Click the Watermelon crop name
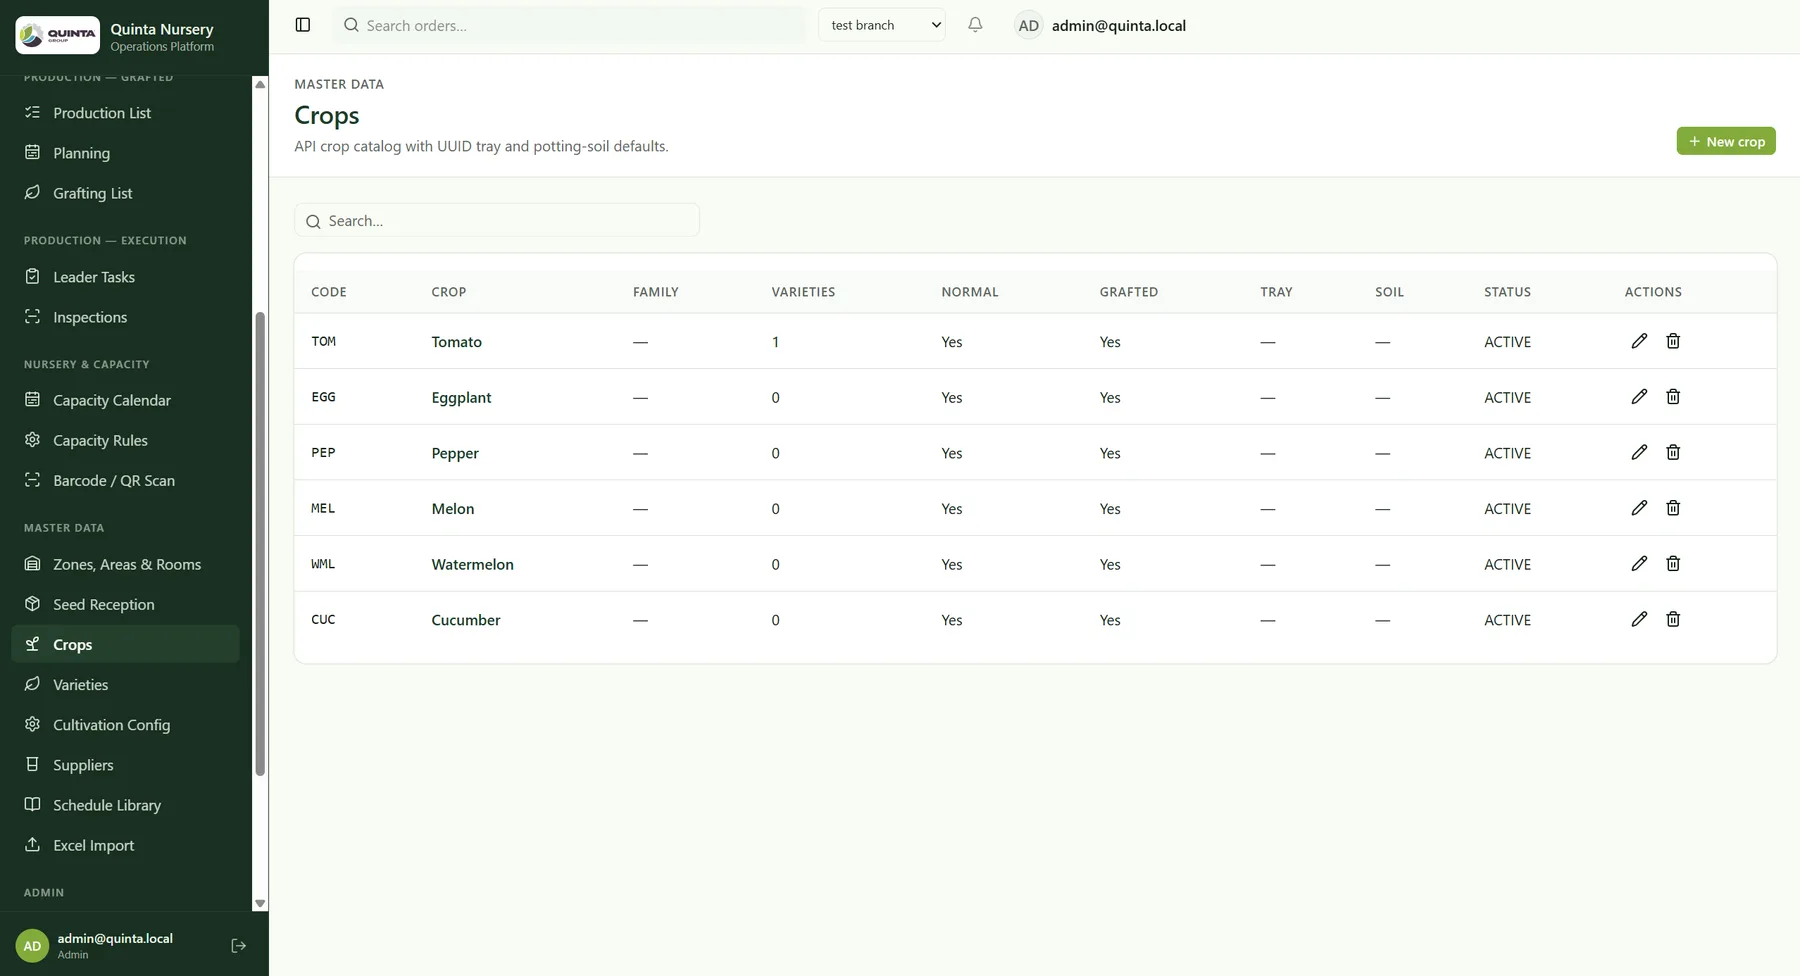1800x976 pixels. [472, 564]
